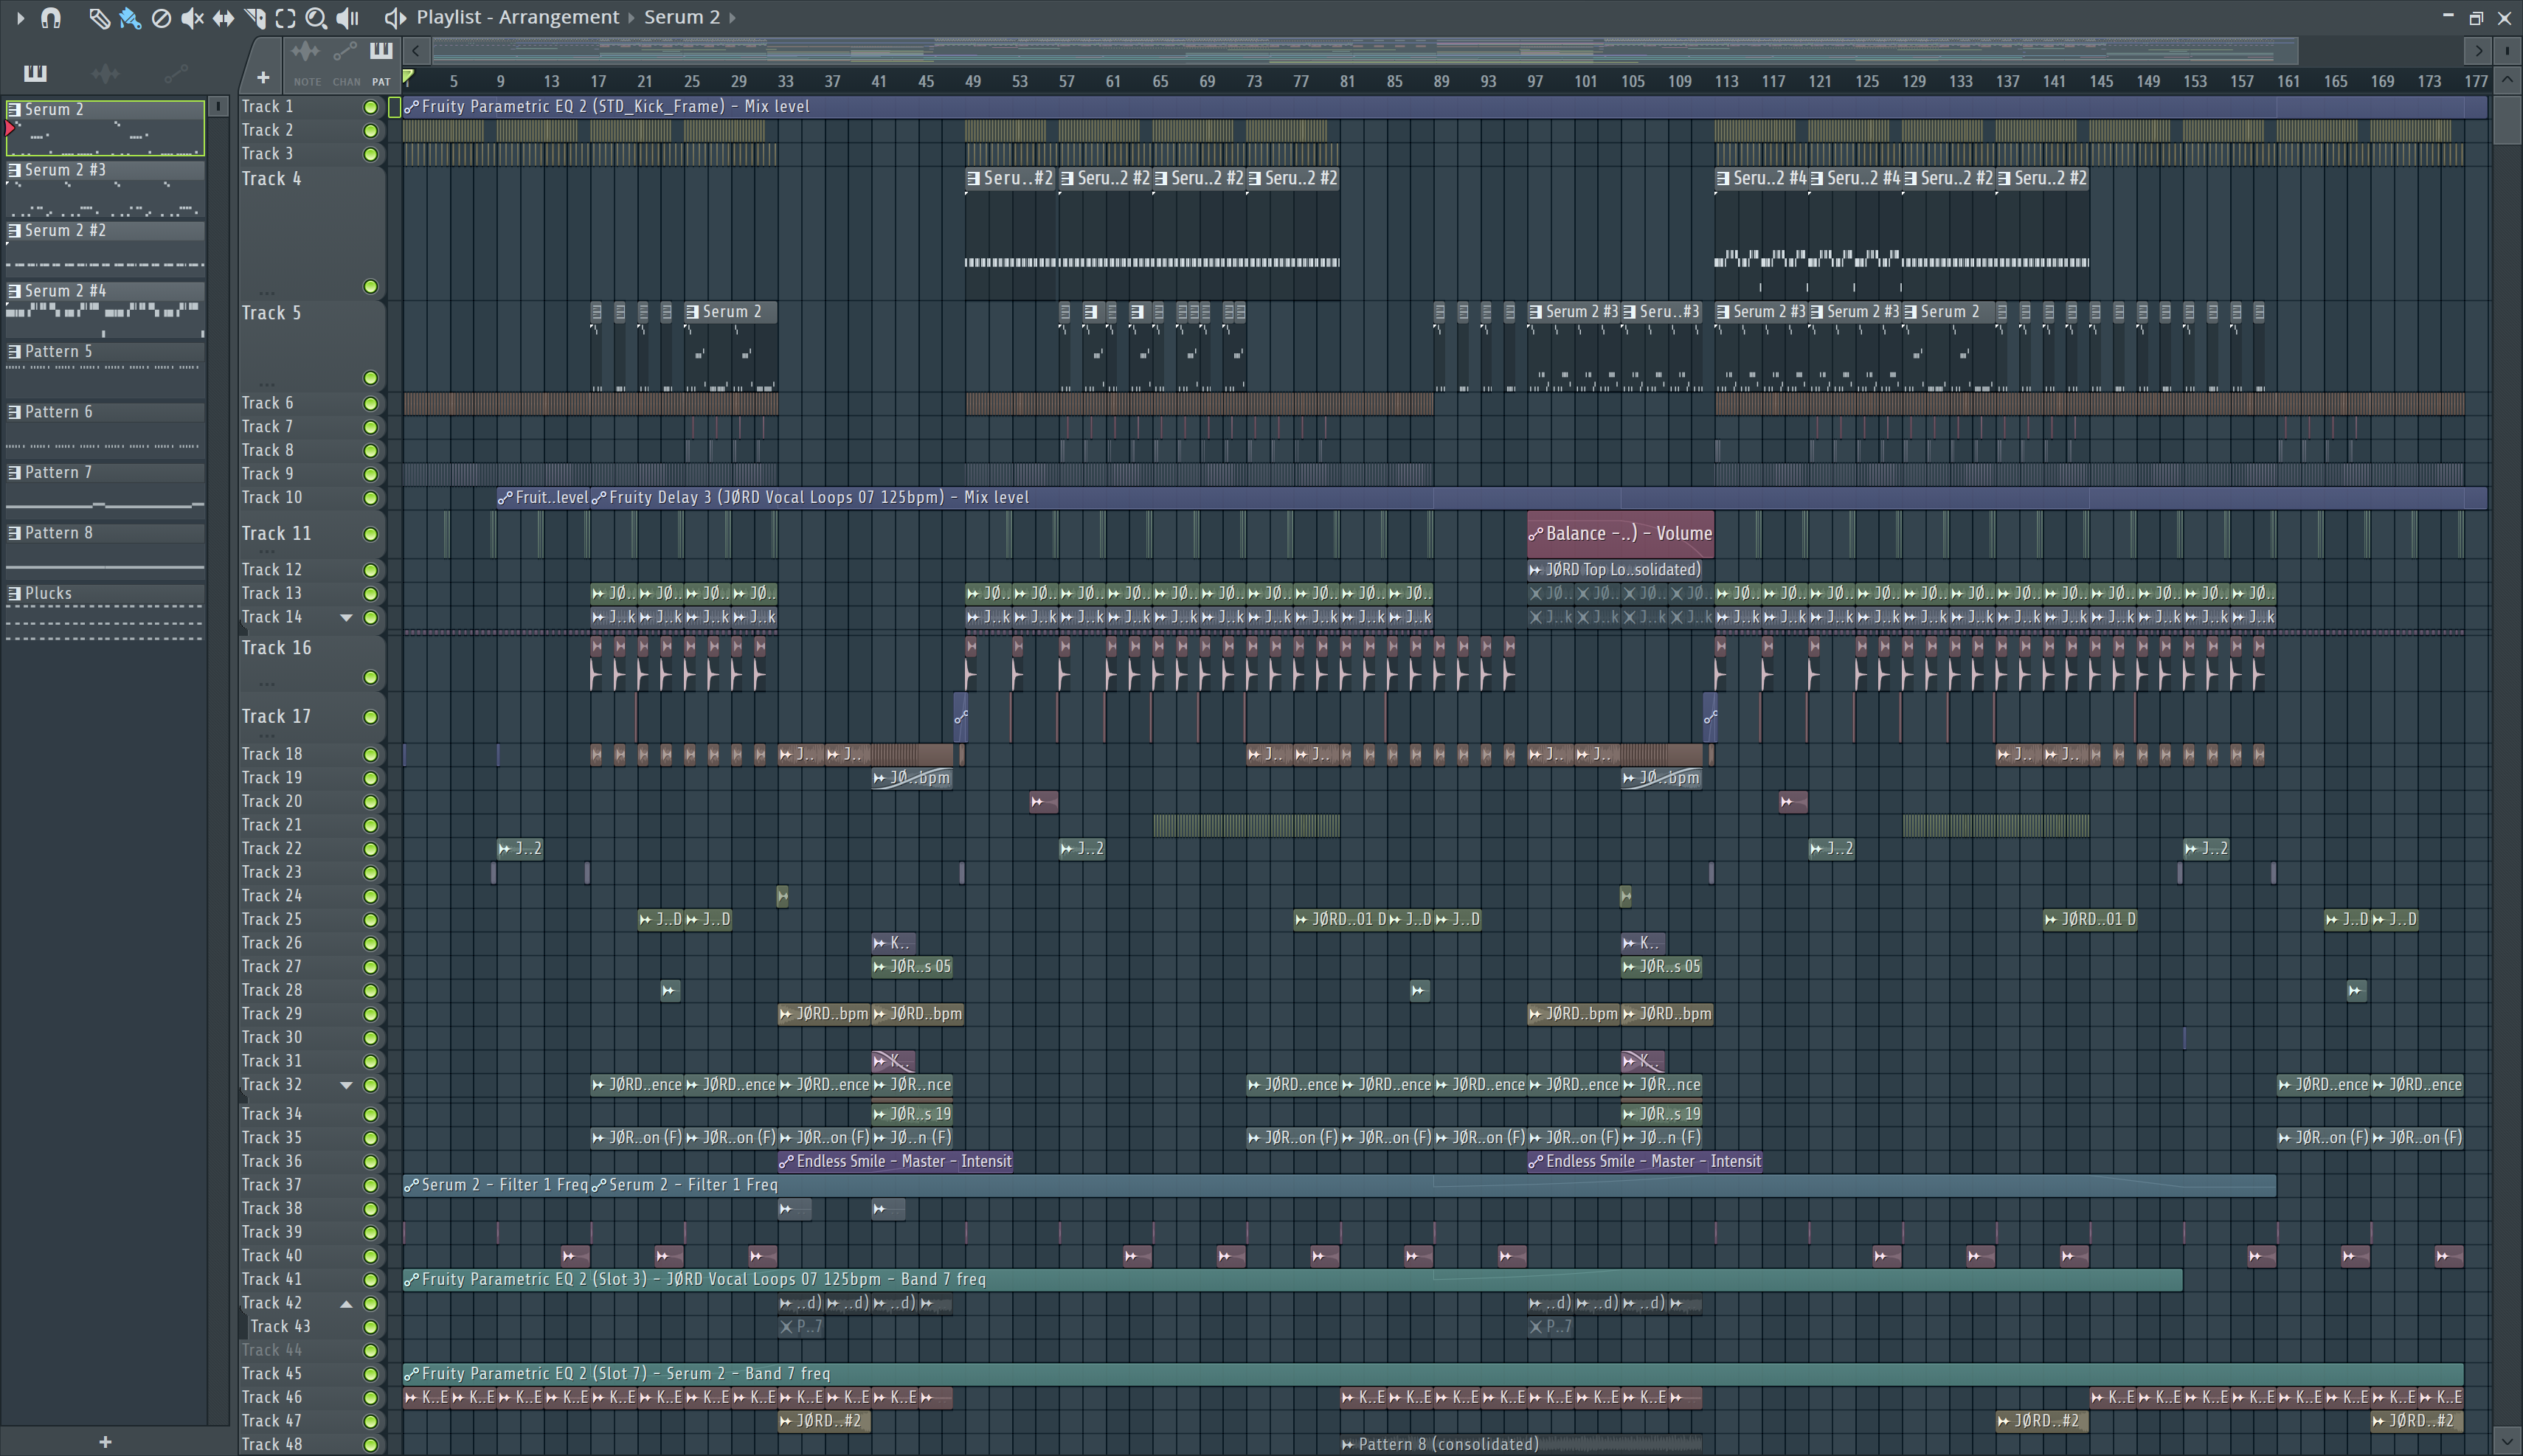The height and width of the screenshot is (1456, 2523).
Task: Activate the Playback speaker tool
Action: [x=347, y=17]
